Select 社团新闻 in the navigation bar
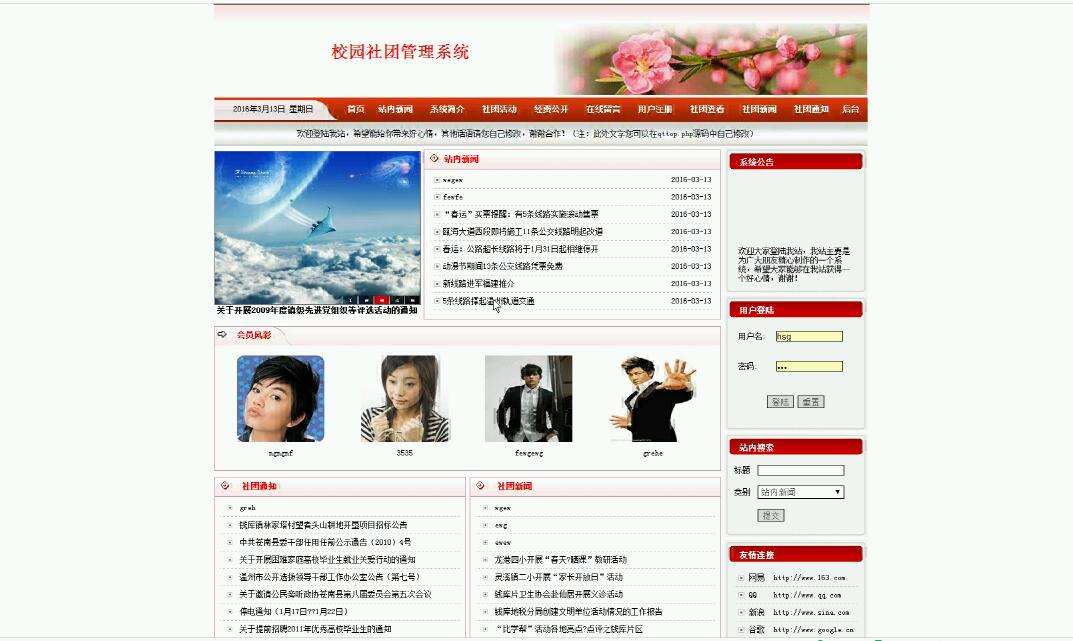 [x=759, y=109]
